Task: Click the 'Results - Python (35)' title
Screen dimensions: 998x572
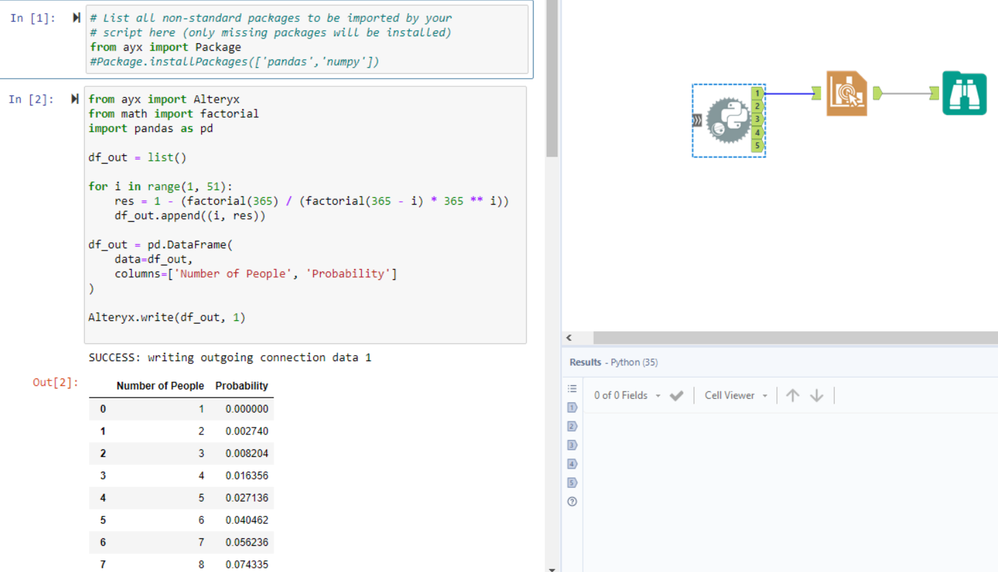Action: pyautogui.click(x=614, y=362)
